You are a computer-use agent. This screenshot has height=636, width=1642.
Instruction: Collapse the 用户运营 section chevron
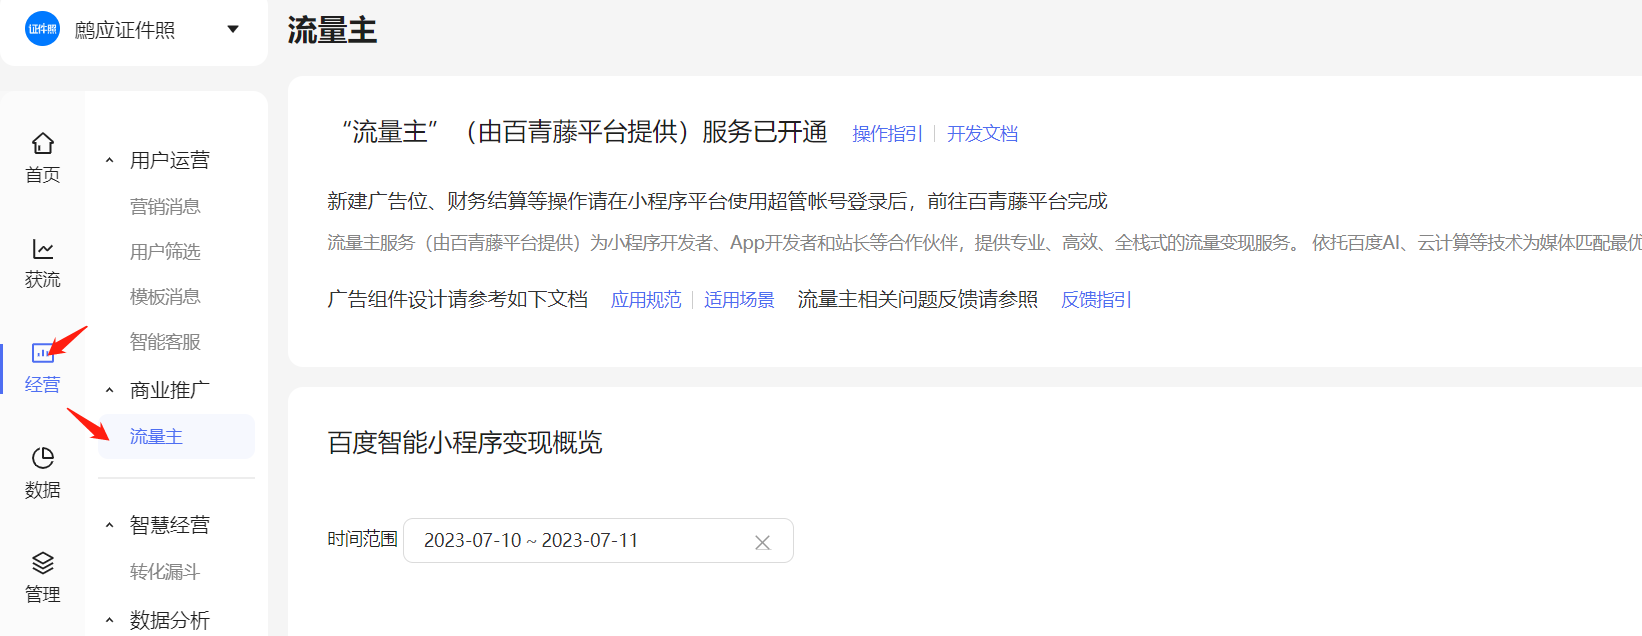[110, 160]
